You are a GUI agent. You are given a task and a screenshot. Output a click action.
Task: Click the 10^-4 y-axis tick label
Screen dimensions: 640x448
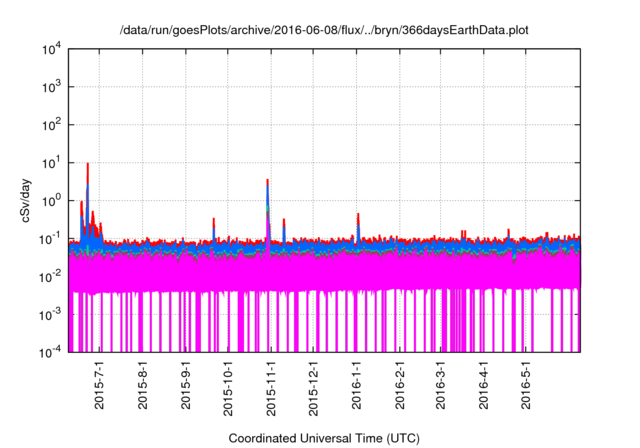pyautogui.click(x=50, y=352)
